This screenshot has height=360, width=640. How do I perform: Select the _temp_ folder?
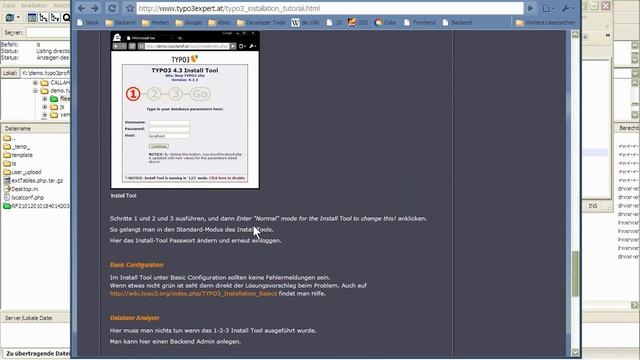pyautogui.click(x=16, y=147)
